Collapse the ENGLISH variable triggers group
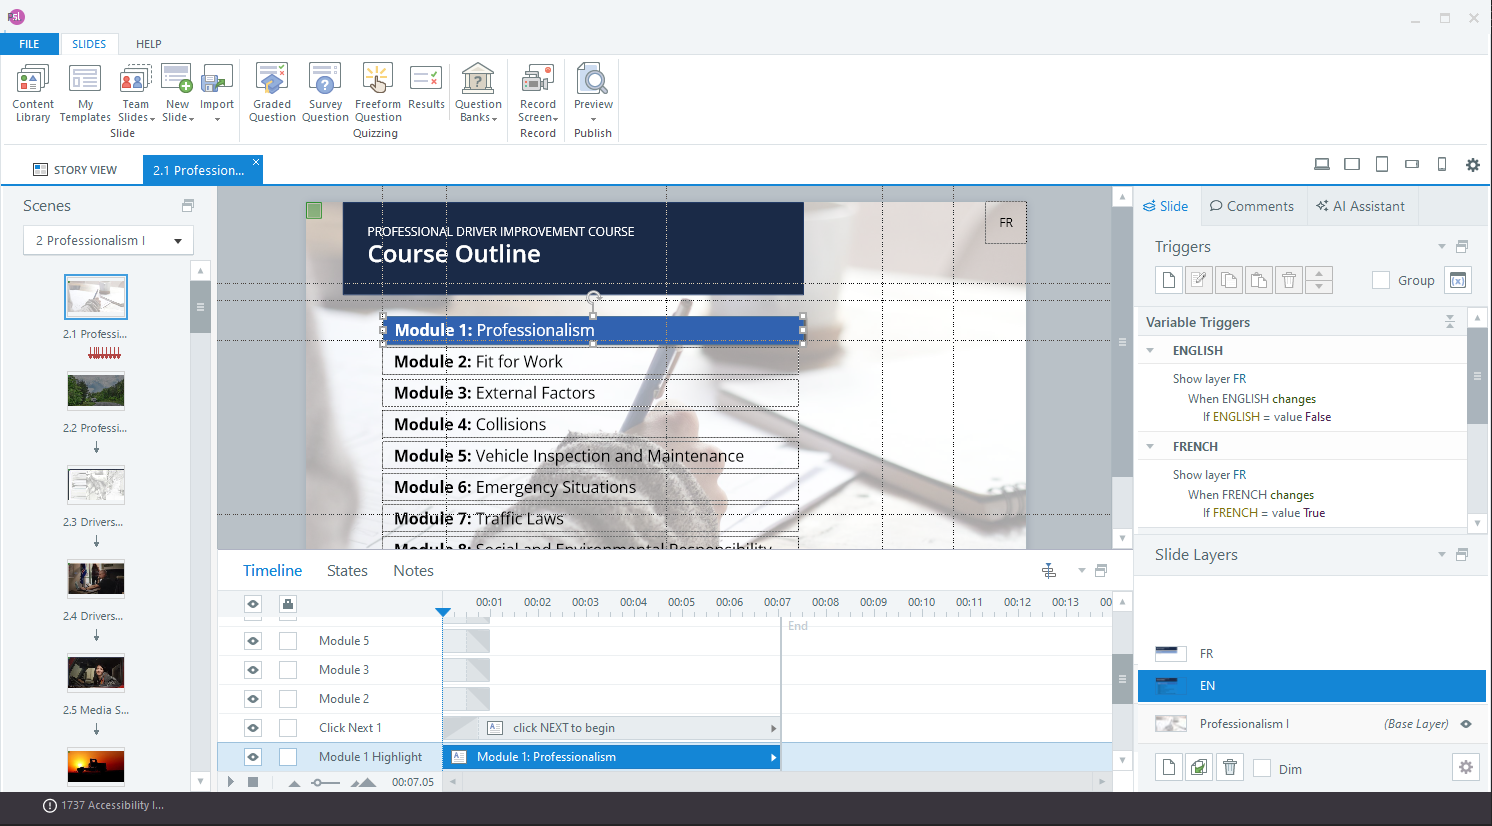This screenshot has width=1492, height=826. (x=1150, y=351)
